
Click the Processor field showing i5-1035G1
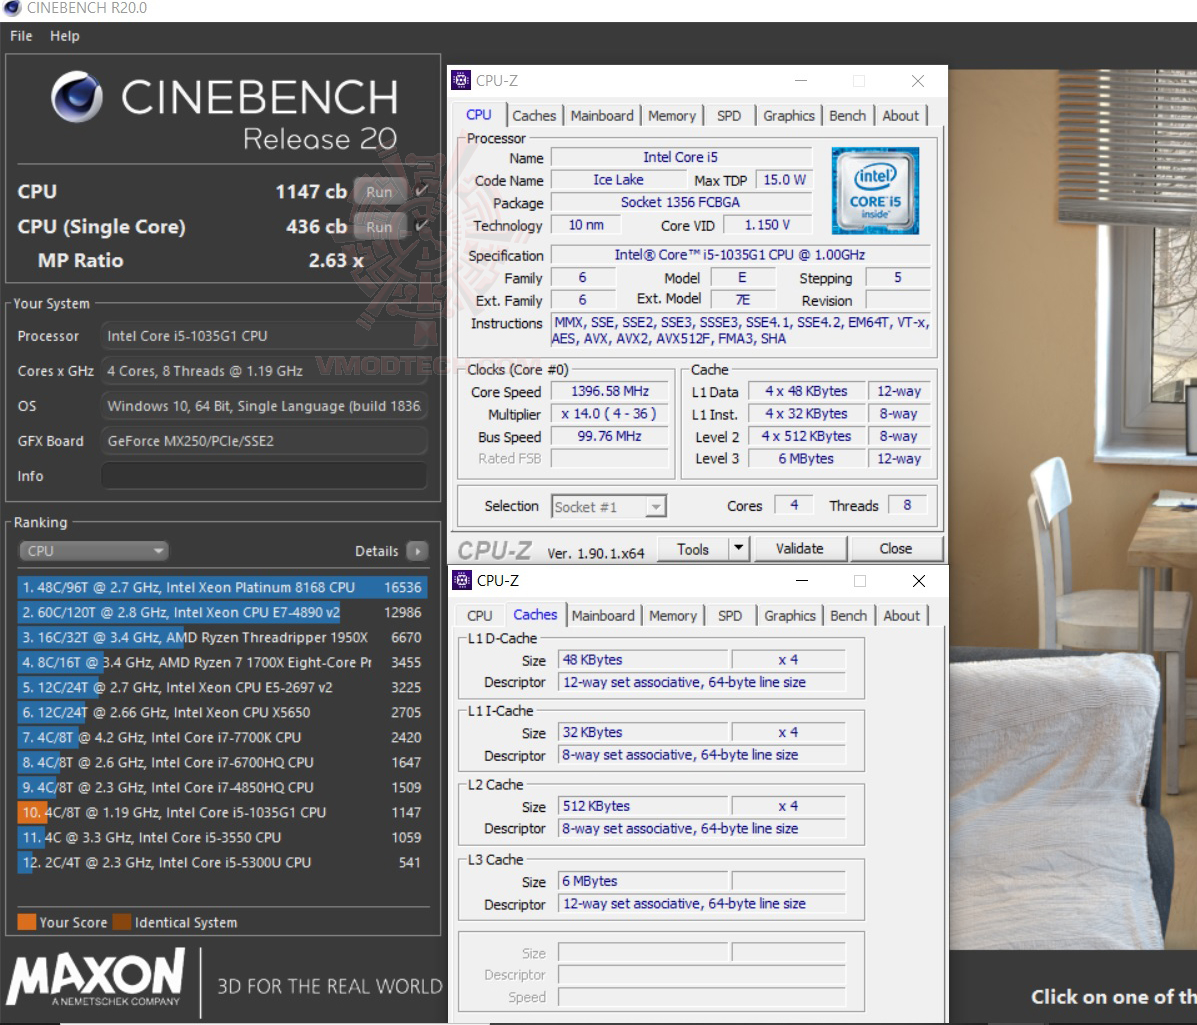(263, 336)
